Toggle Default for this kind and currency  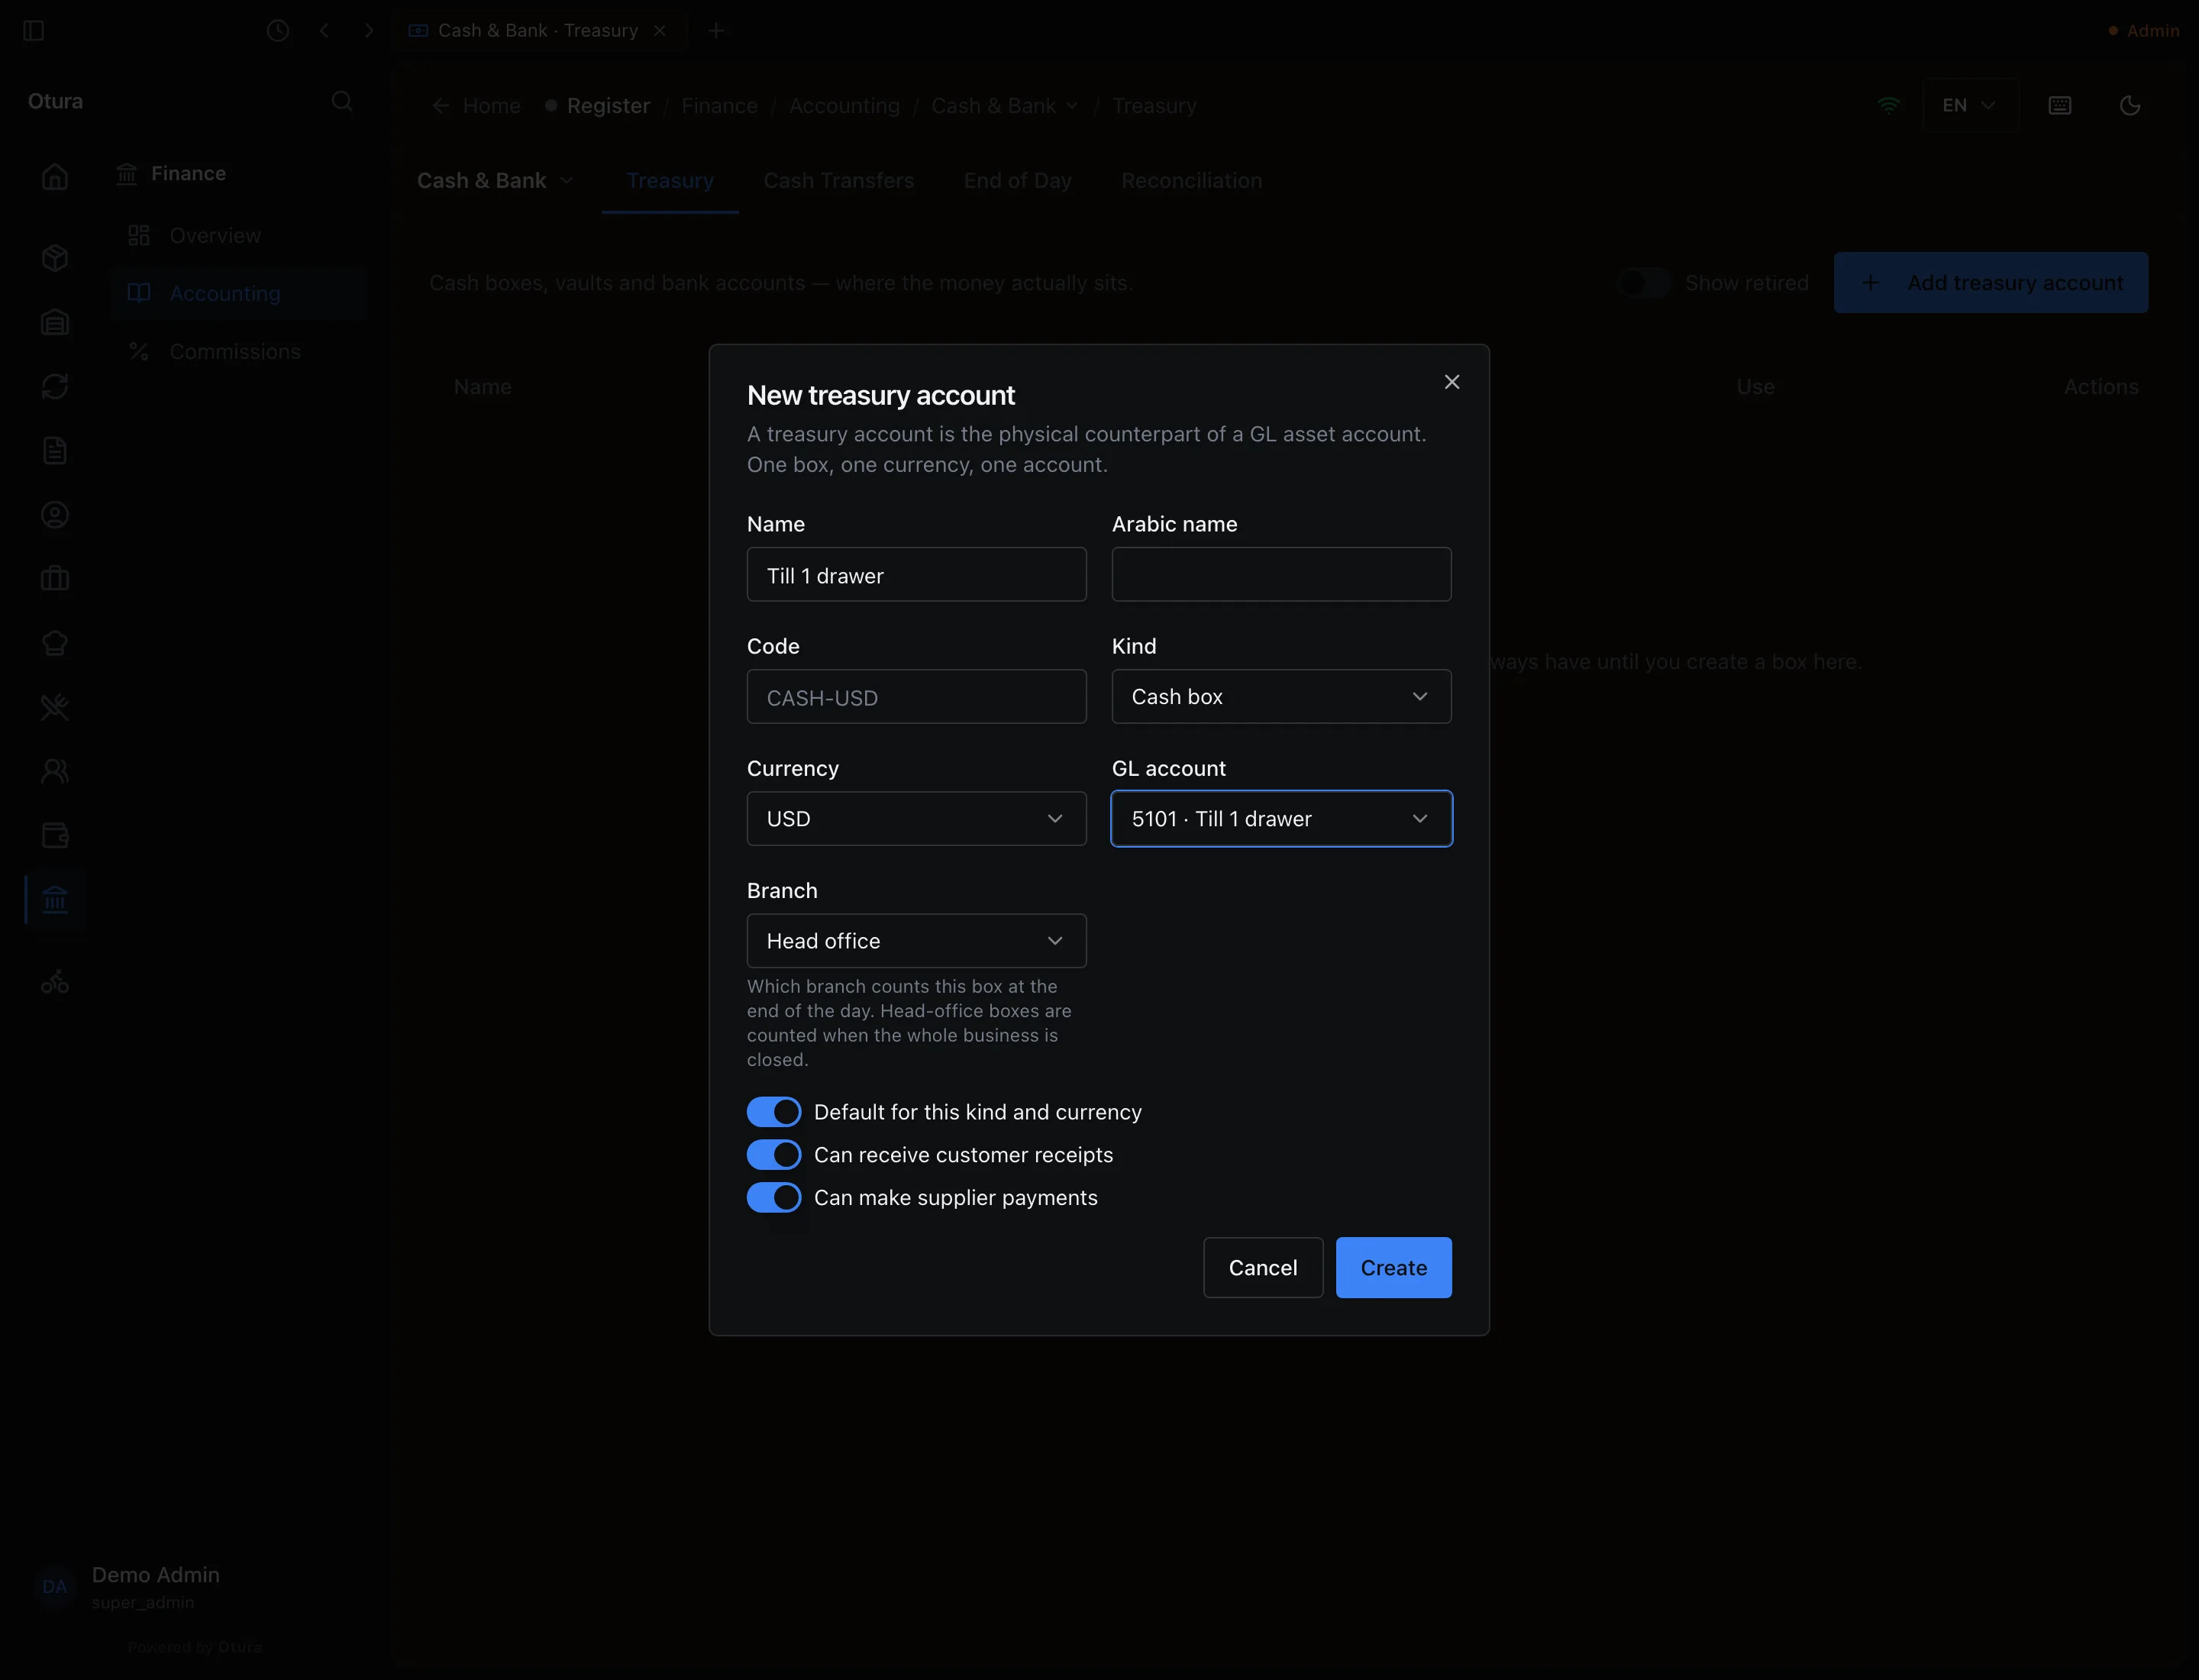point(774,1112)
